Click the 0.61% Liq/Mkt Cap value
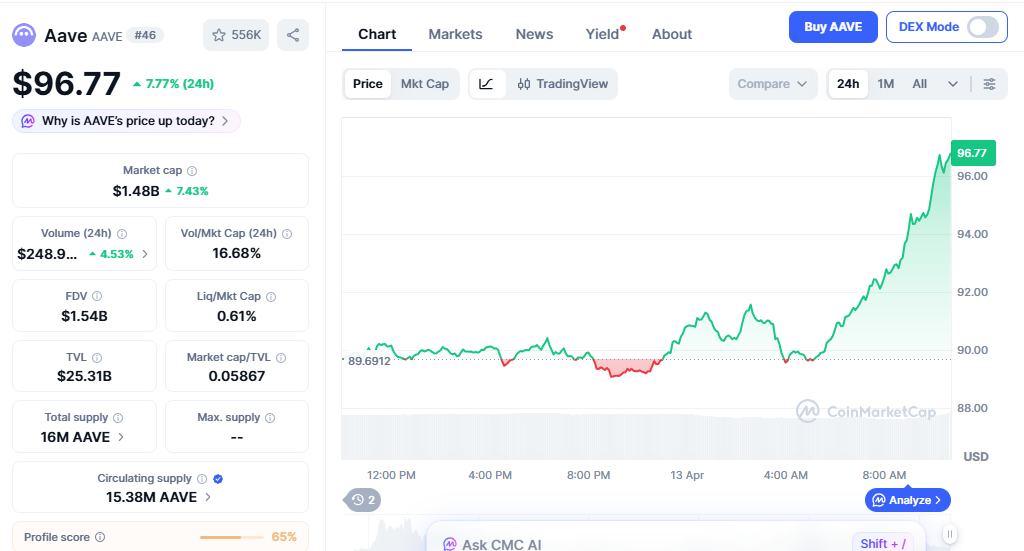The width and height of the screenshot is (1024, 551). tap(236, 317)
